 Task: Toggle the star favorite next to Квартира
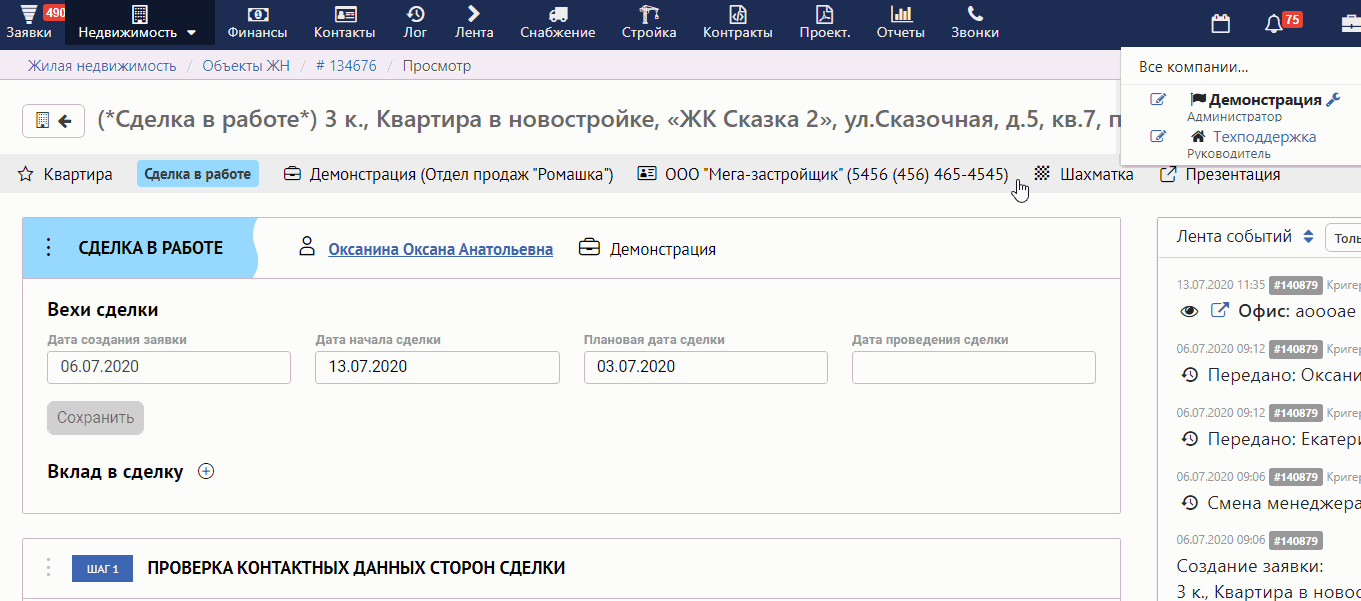(x=26, y=174)
